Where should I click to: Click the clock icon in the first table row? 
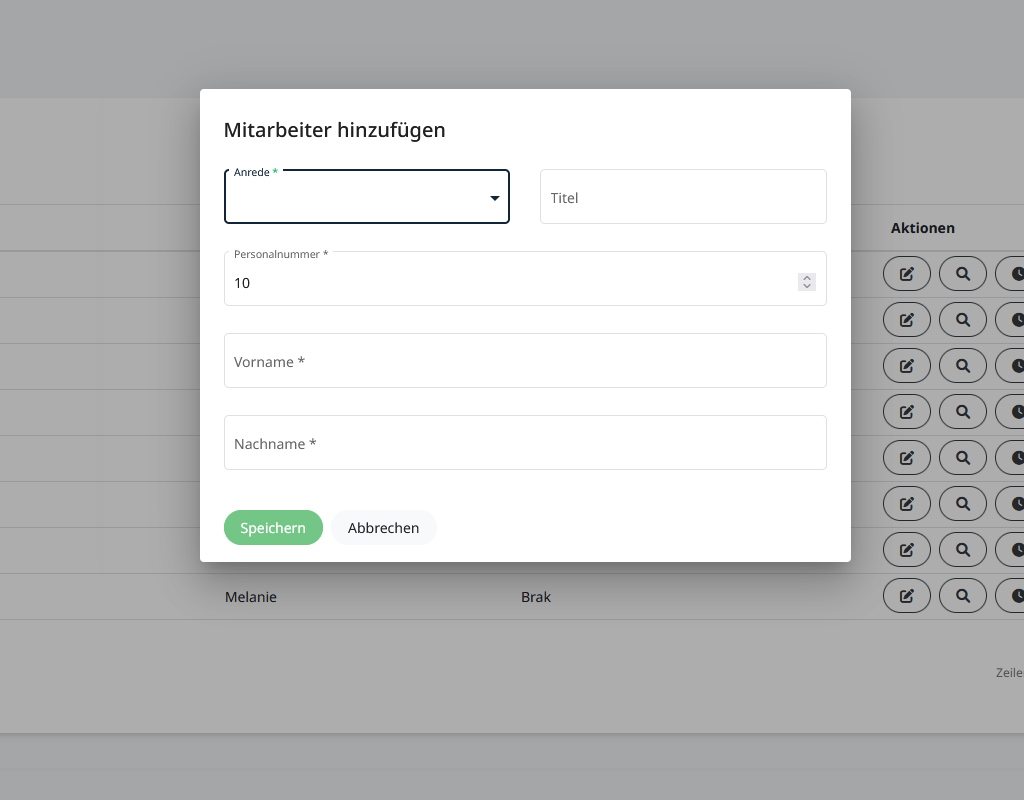(x=1012, y=274)
